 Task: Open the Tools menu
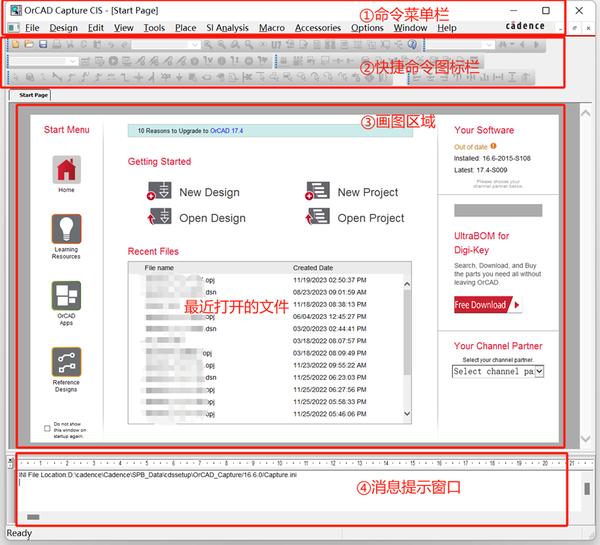(x=154, y=28)
